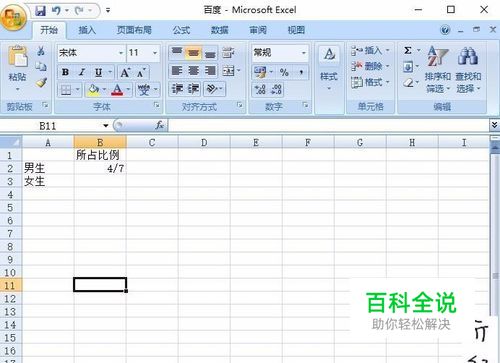Click the 插入 insert cells button
Screen dimensions: 500x363
370,51
